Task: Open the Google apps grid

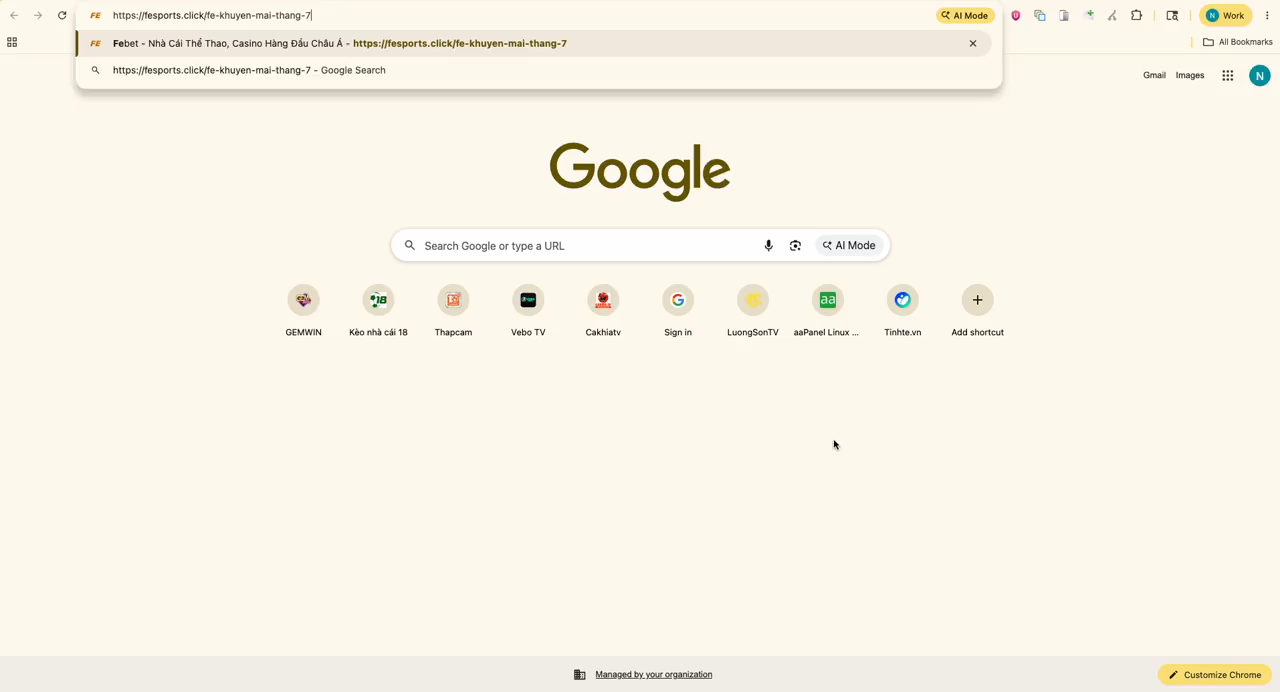Action: (x=1228, y=75)
